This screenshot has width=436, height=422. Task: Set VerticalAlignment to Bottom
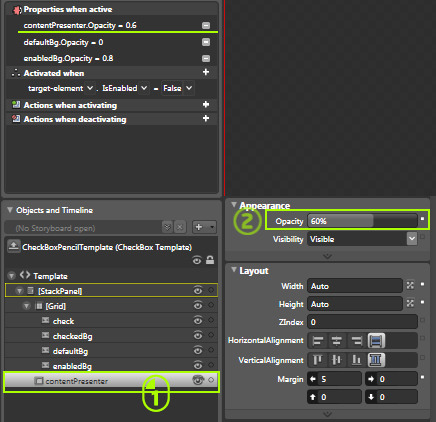[x=356, y=360]
